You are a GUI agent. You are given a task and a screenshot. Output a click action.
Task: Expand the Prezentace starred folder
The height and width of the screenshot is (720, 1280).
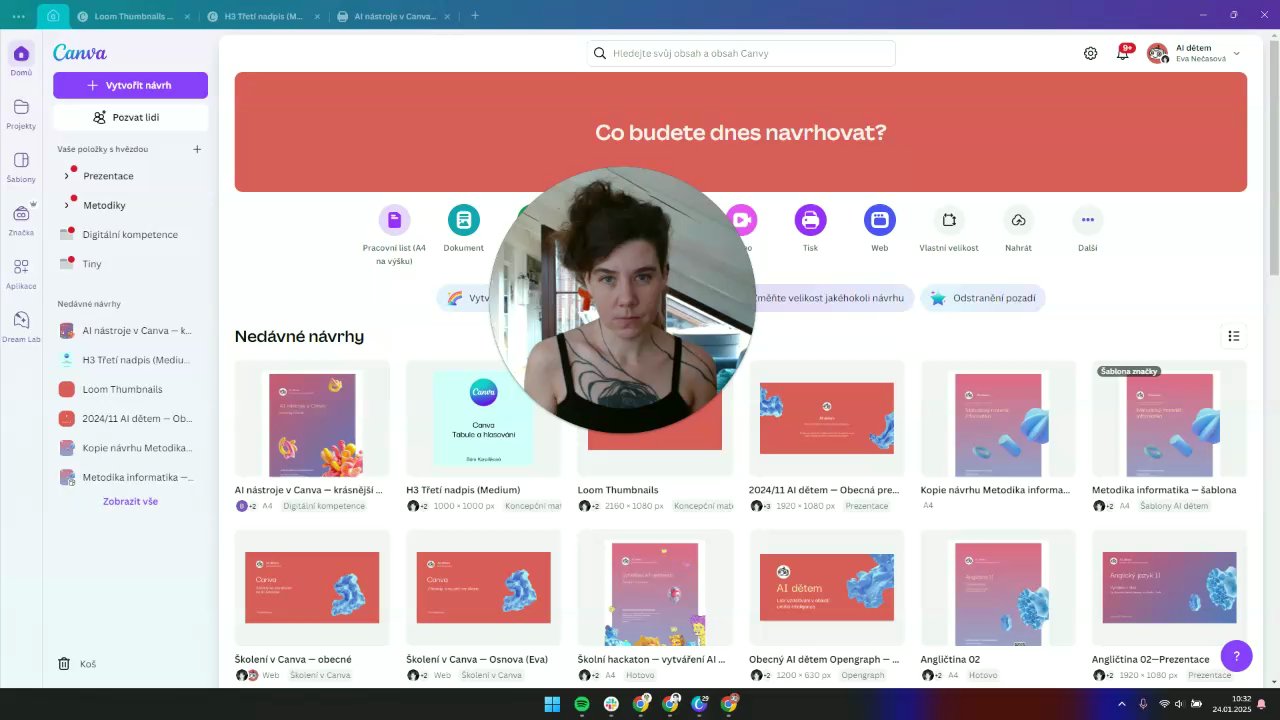point(66,176)
